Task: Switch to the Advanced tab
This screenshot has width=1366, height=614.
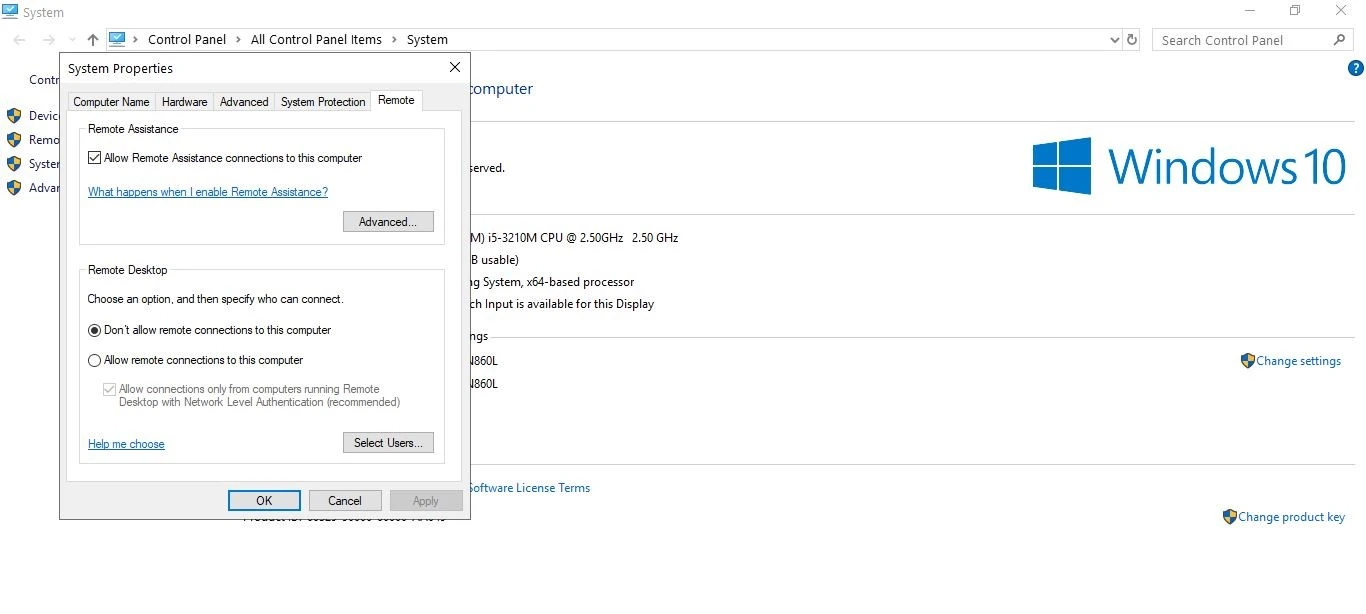Action: (244, 102)
